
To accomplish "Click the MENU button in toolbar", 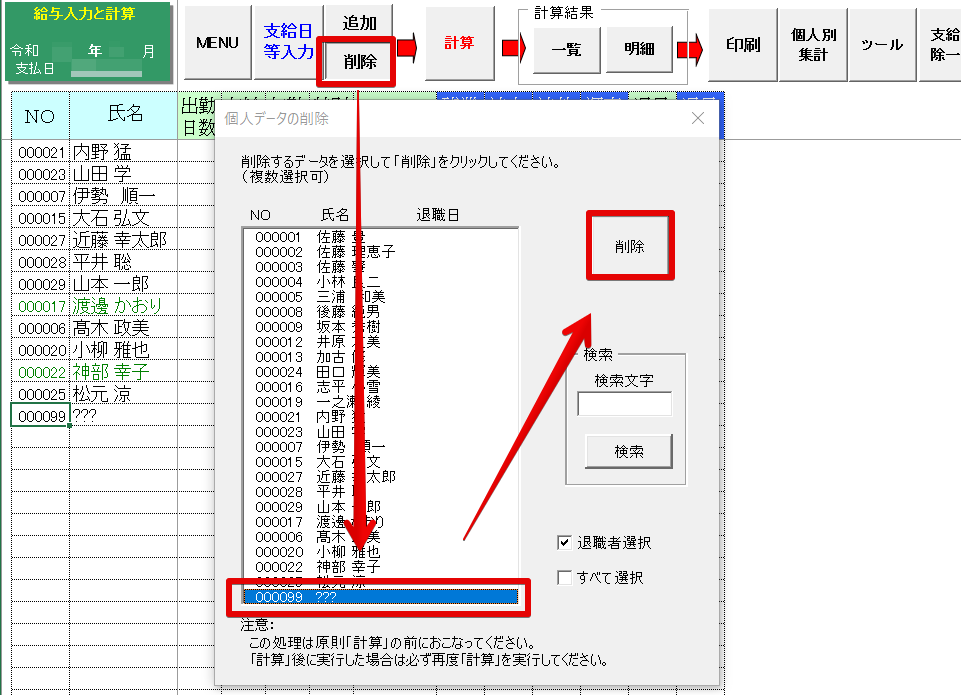I will 217,43.
